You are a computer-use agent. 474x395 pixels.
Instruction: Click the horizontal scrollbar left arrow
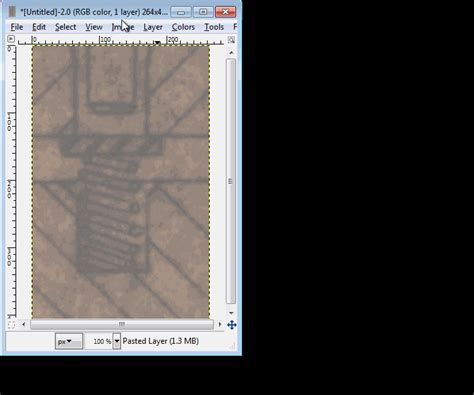point(23,324)
